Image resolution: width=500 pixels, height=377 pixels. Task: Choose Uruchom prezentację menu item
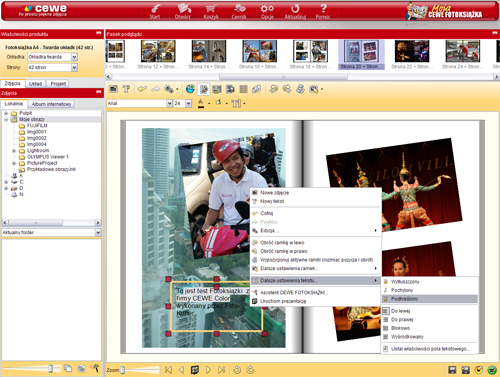(x=316, y=301)
